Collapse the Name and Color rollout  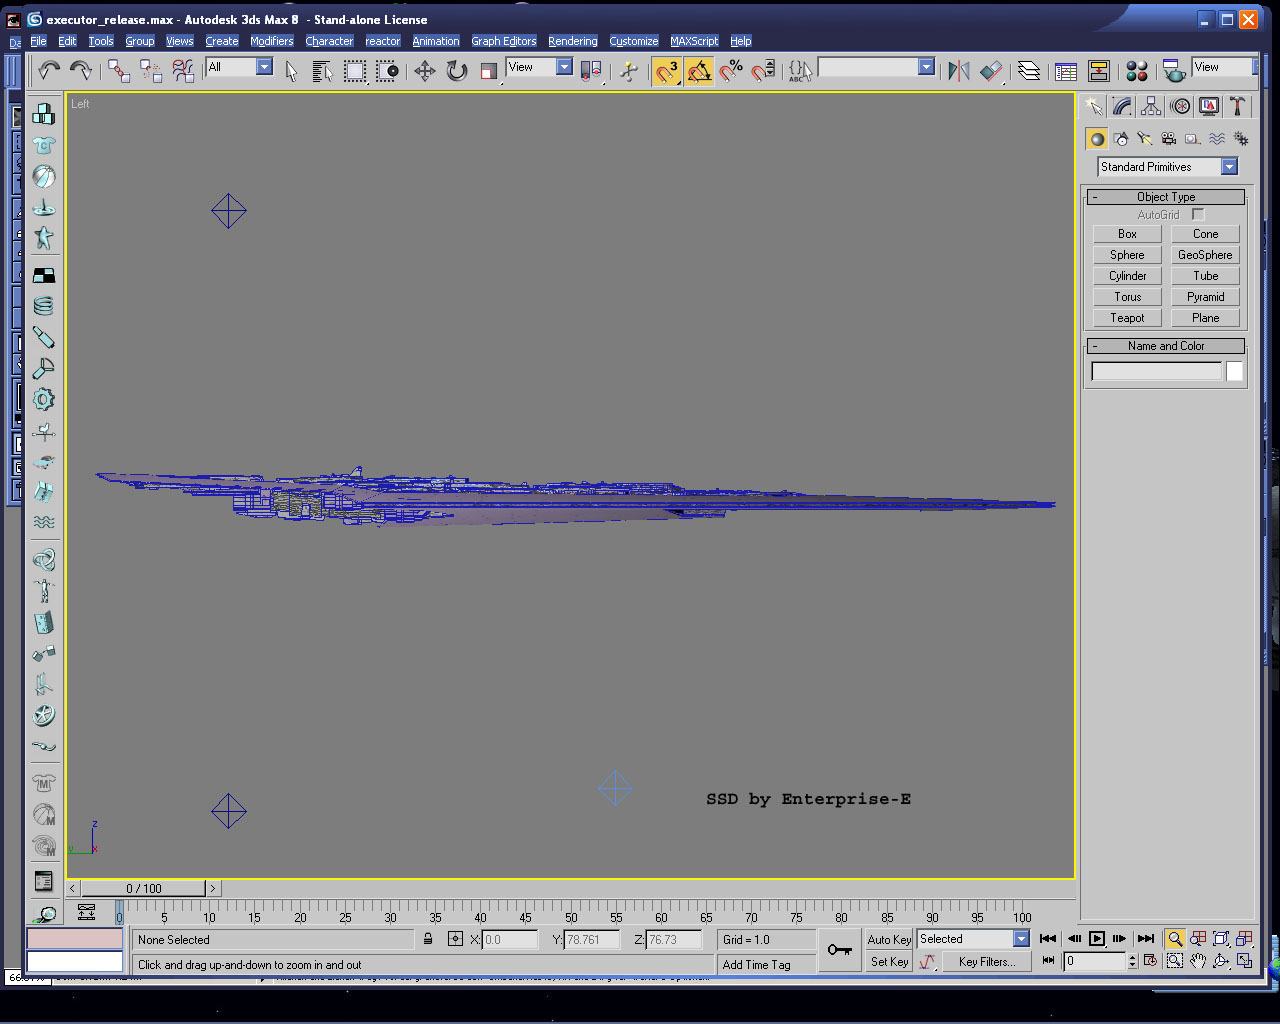(1166, 346)
